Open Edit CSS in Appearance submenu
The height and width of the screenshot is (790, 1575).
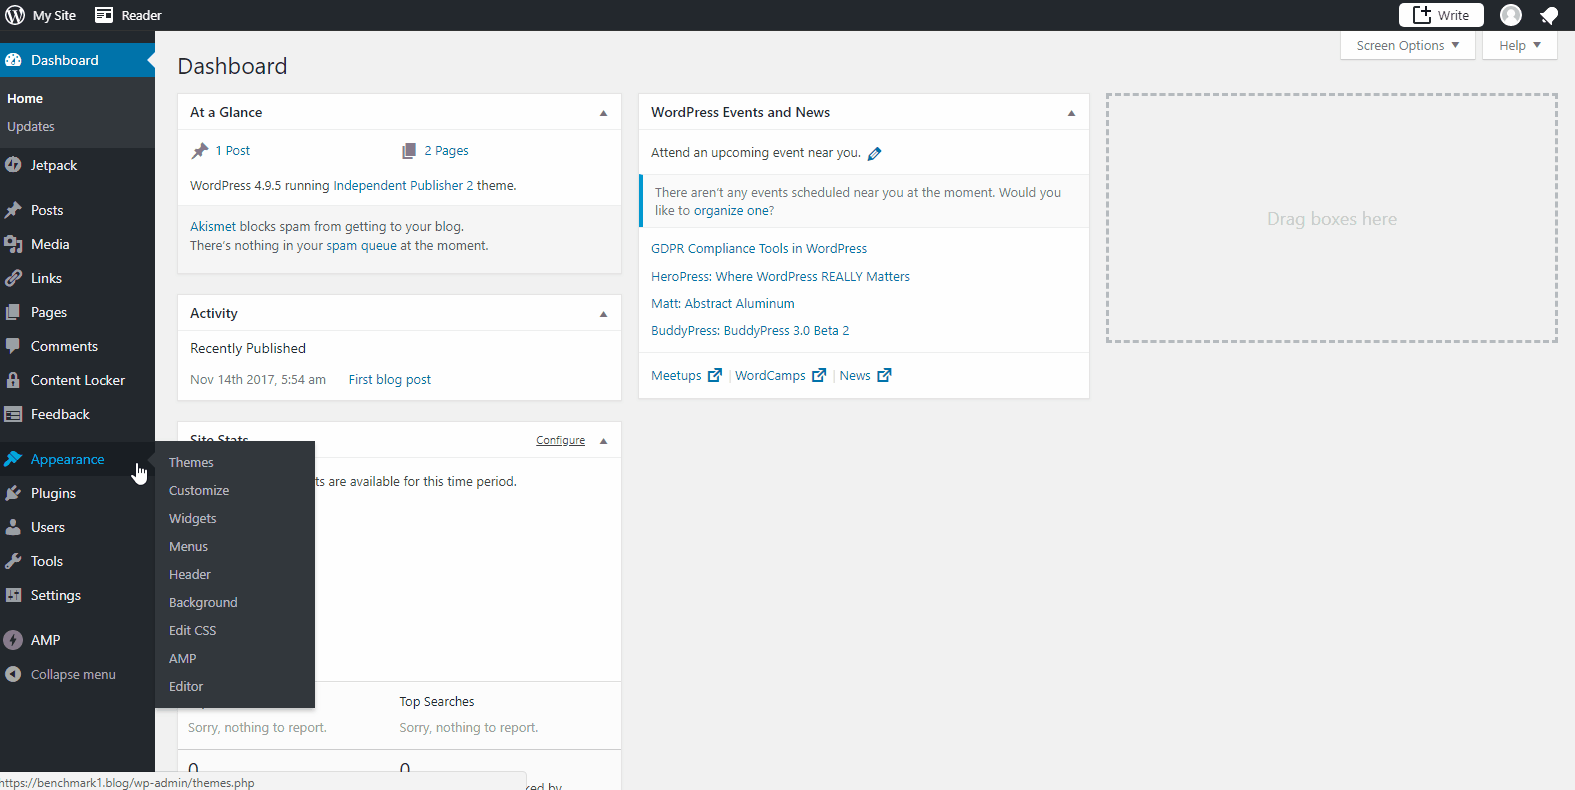pos(193,630)
